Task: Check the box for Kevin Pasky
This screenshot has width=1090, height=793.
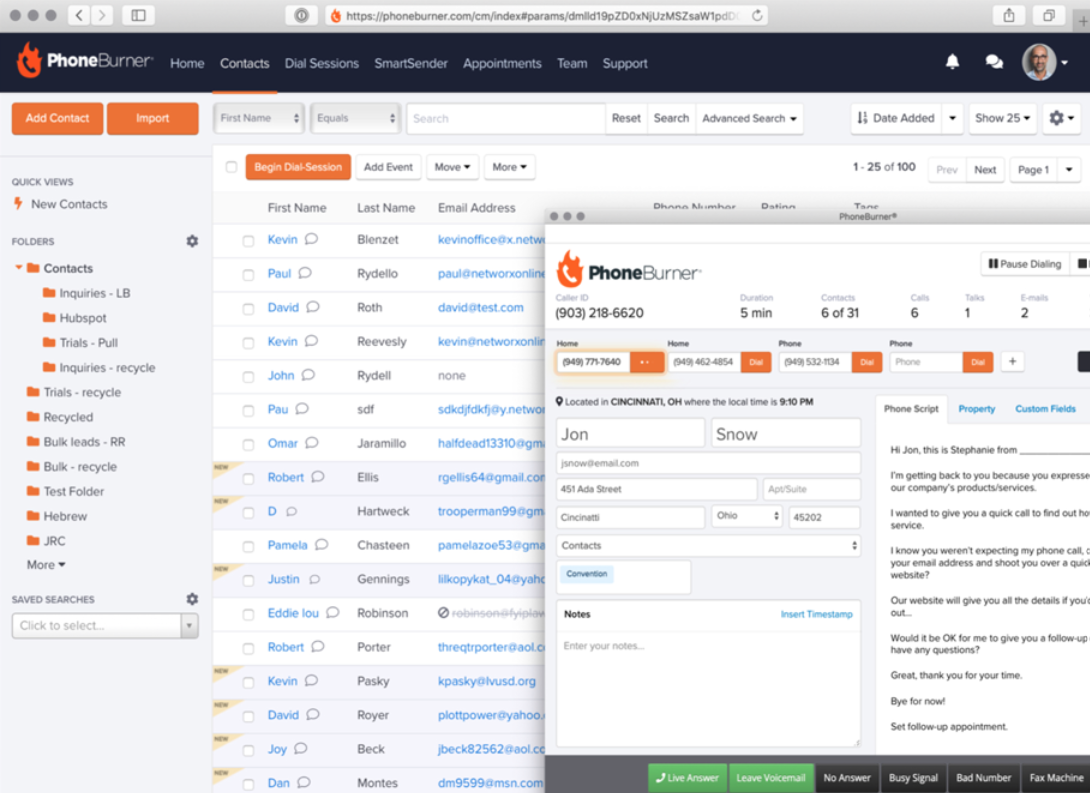Action: pos(248,682)
